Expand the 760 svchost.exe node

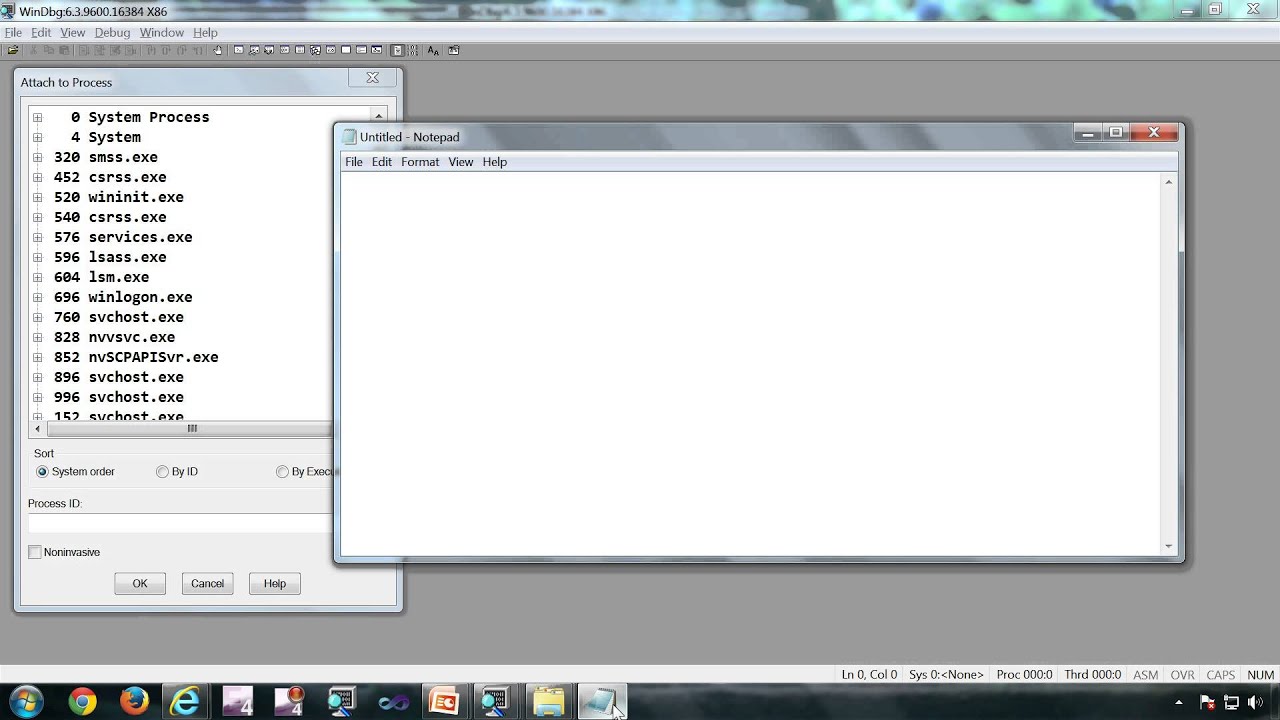[x=37, y=317]
